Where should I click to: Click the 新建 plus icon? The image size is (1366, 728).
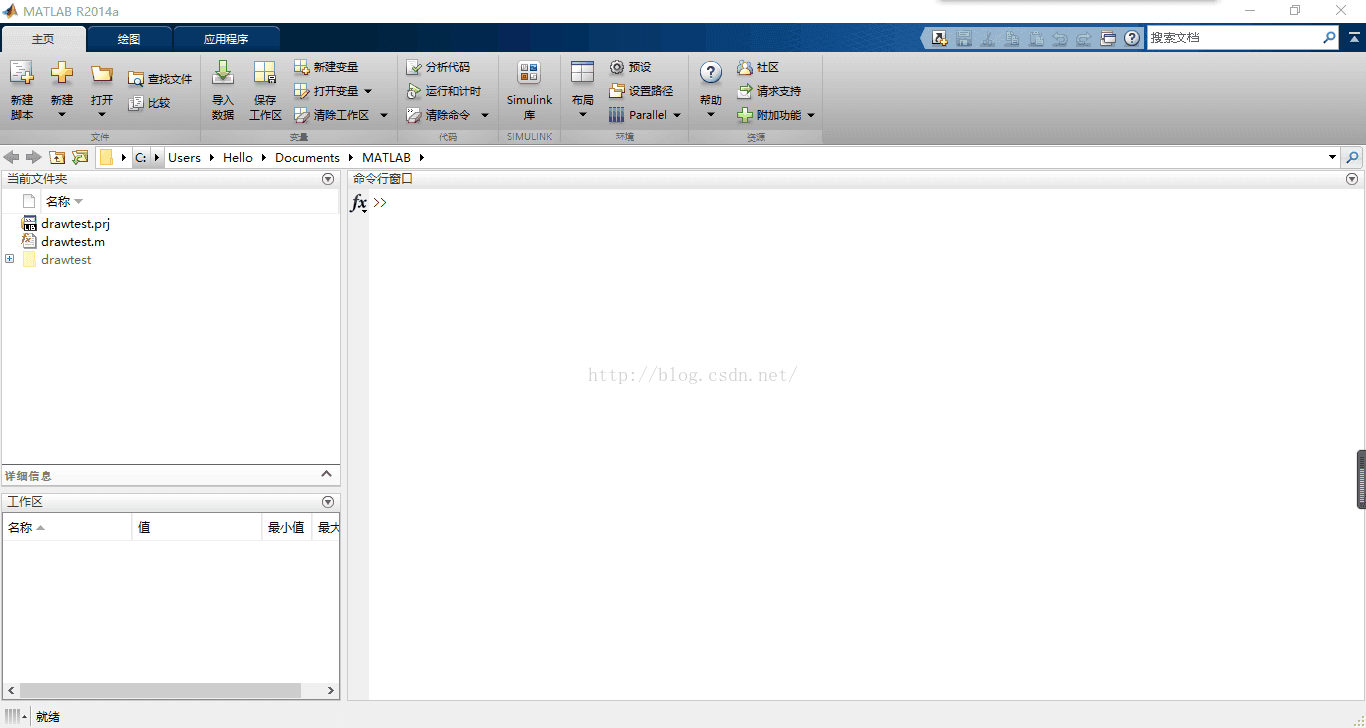(x=62, y=73)
